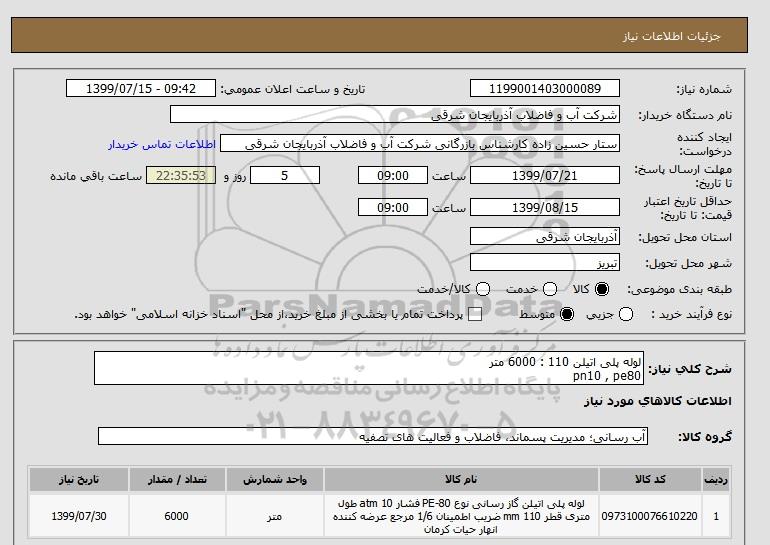Click the price validity time 09:00 field
The height and width of the screenshot is (545, 770).
393,207
